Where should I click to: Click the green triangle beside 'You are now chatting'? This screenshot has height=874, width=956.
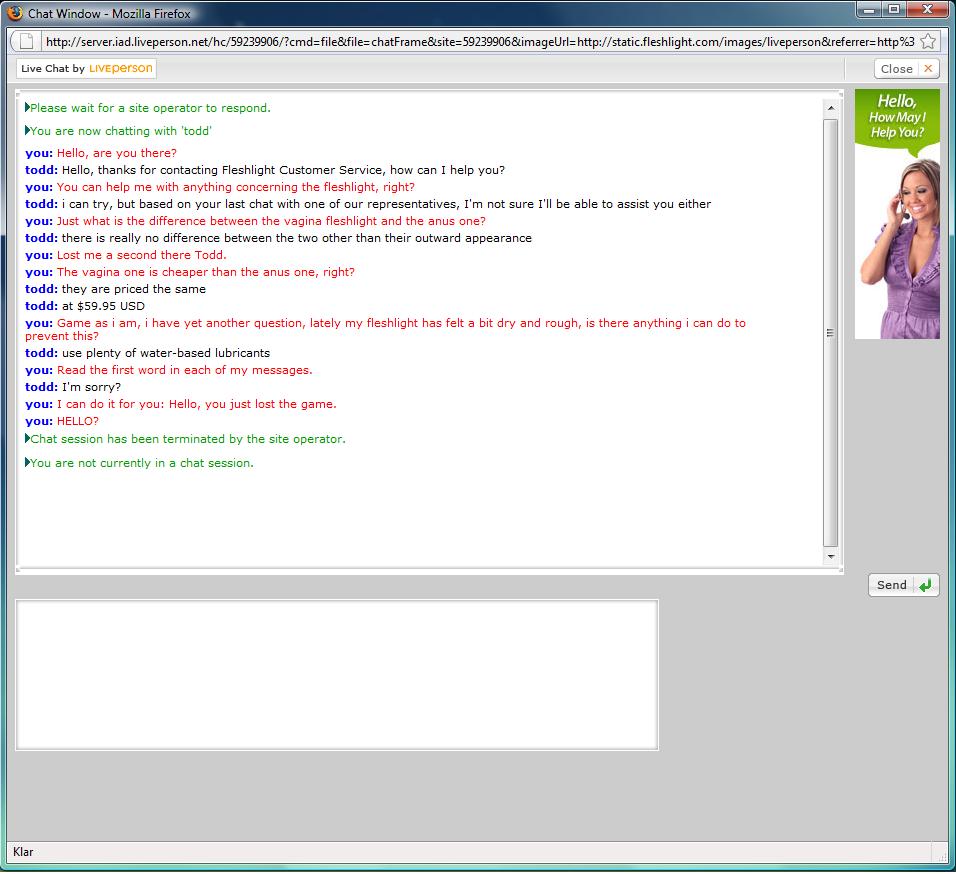point(27,131)
